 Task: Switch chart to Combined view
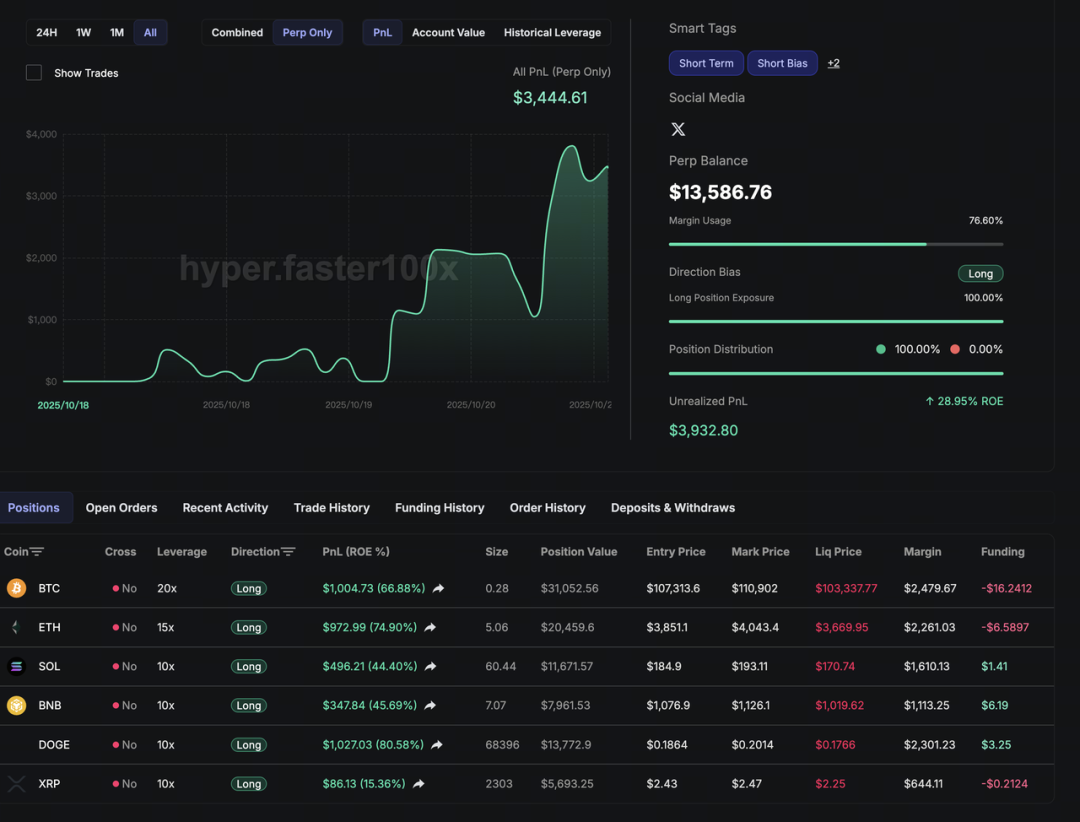pos(237,33)
